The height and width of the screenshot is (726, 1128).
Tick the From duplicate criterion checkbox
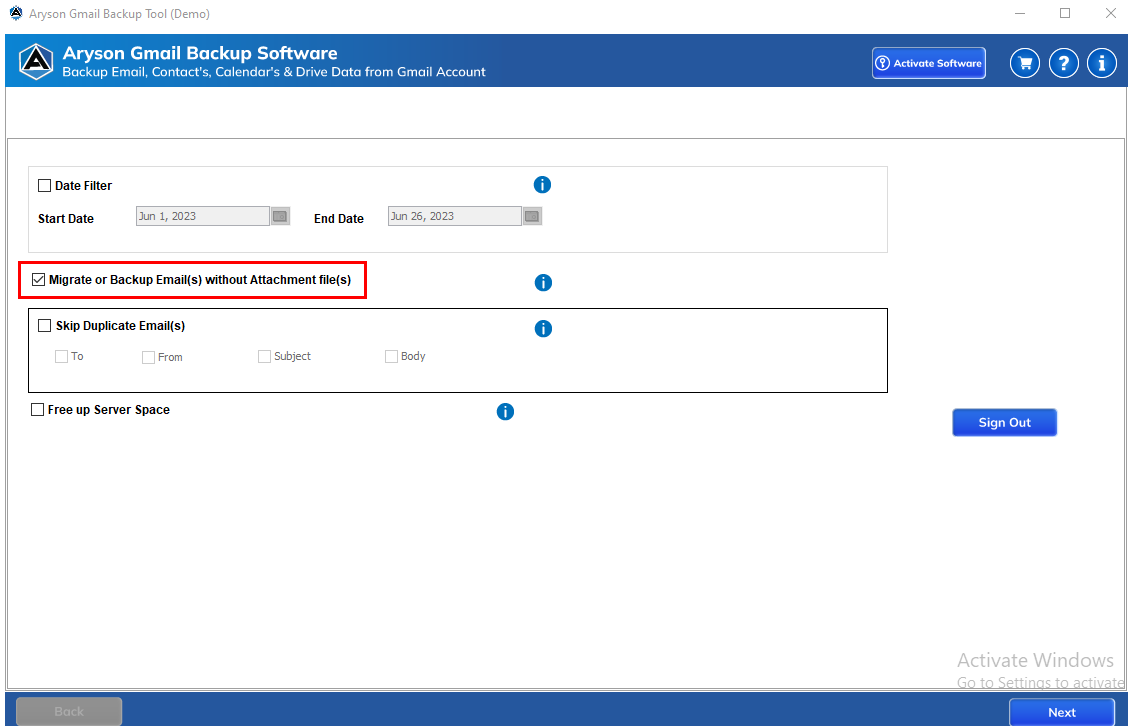coord(148,357)
